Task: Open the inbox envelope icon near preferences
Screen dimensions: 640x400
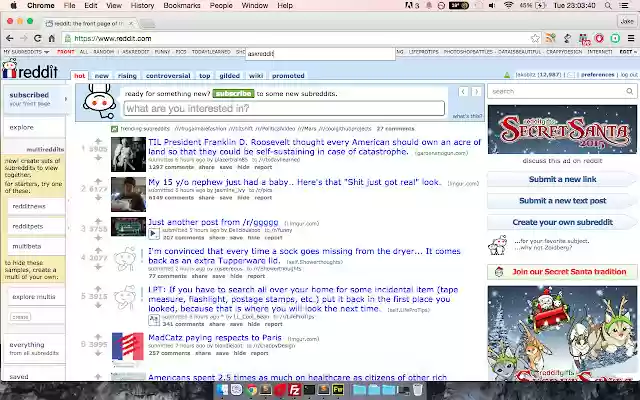Action: [571, 75]
